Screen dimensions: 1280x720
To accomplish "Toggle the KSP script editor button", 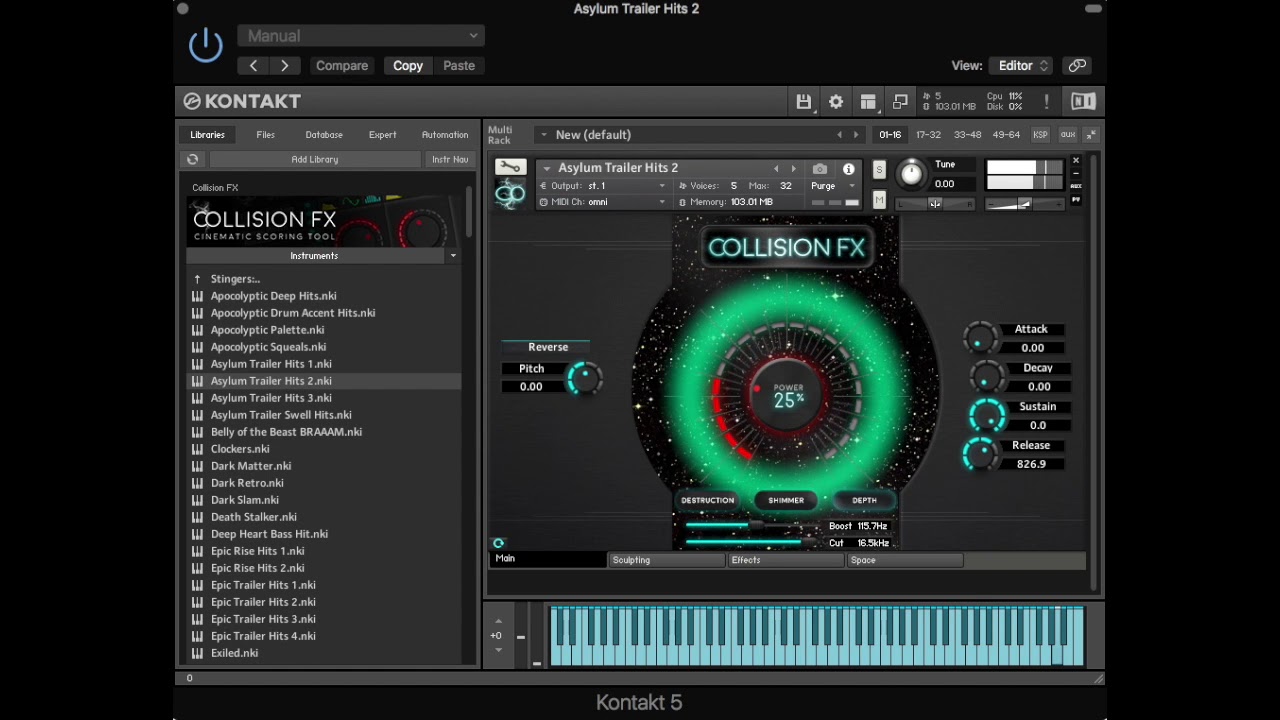I will tap(1040, 135).
